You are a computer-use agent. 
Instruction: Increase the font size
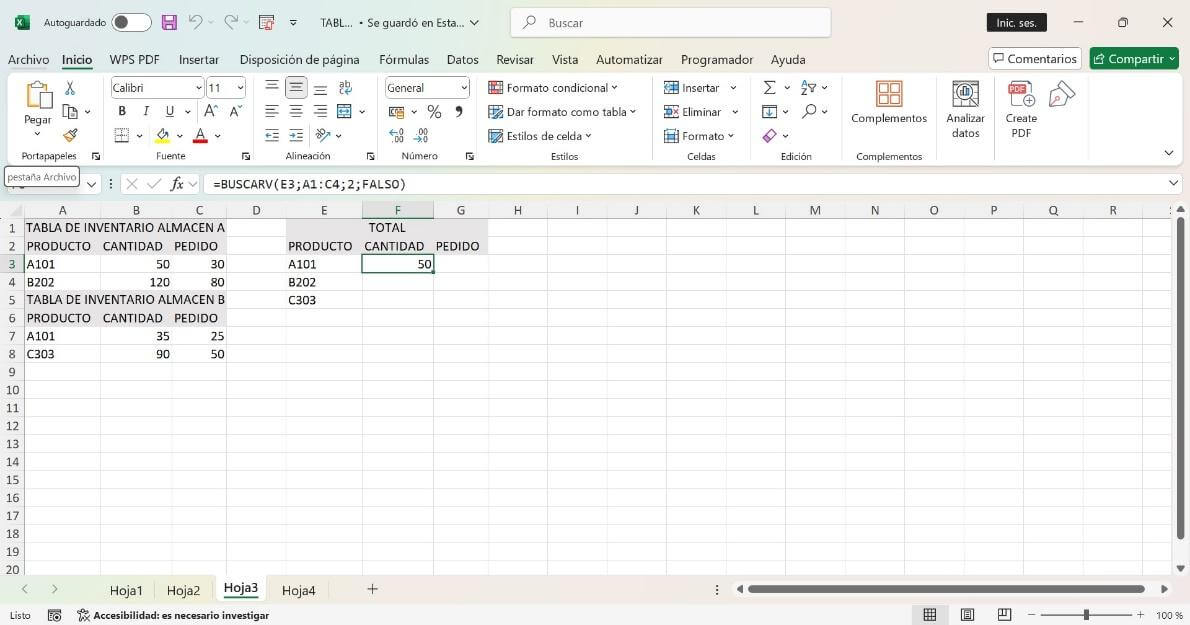pyautogui.click(x=211, y=111)
